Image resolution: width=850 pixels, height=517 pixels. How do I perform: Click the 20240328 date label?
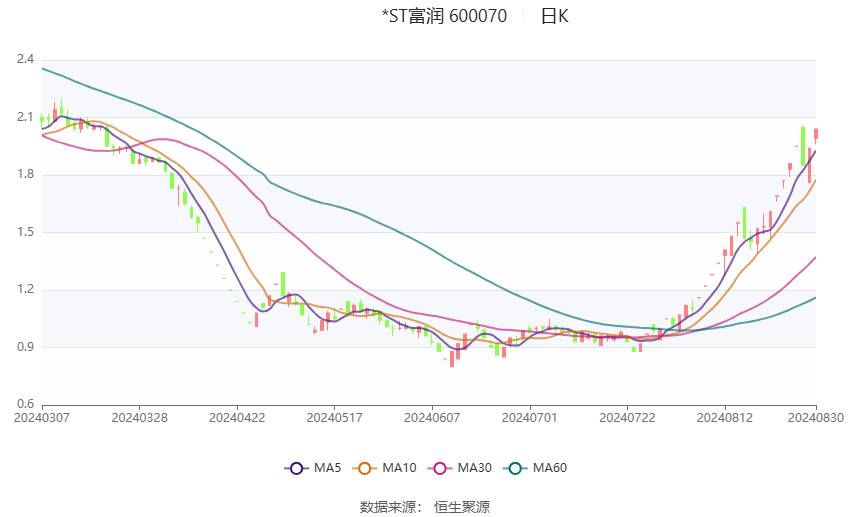(139, 418)
